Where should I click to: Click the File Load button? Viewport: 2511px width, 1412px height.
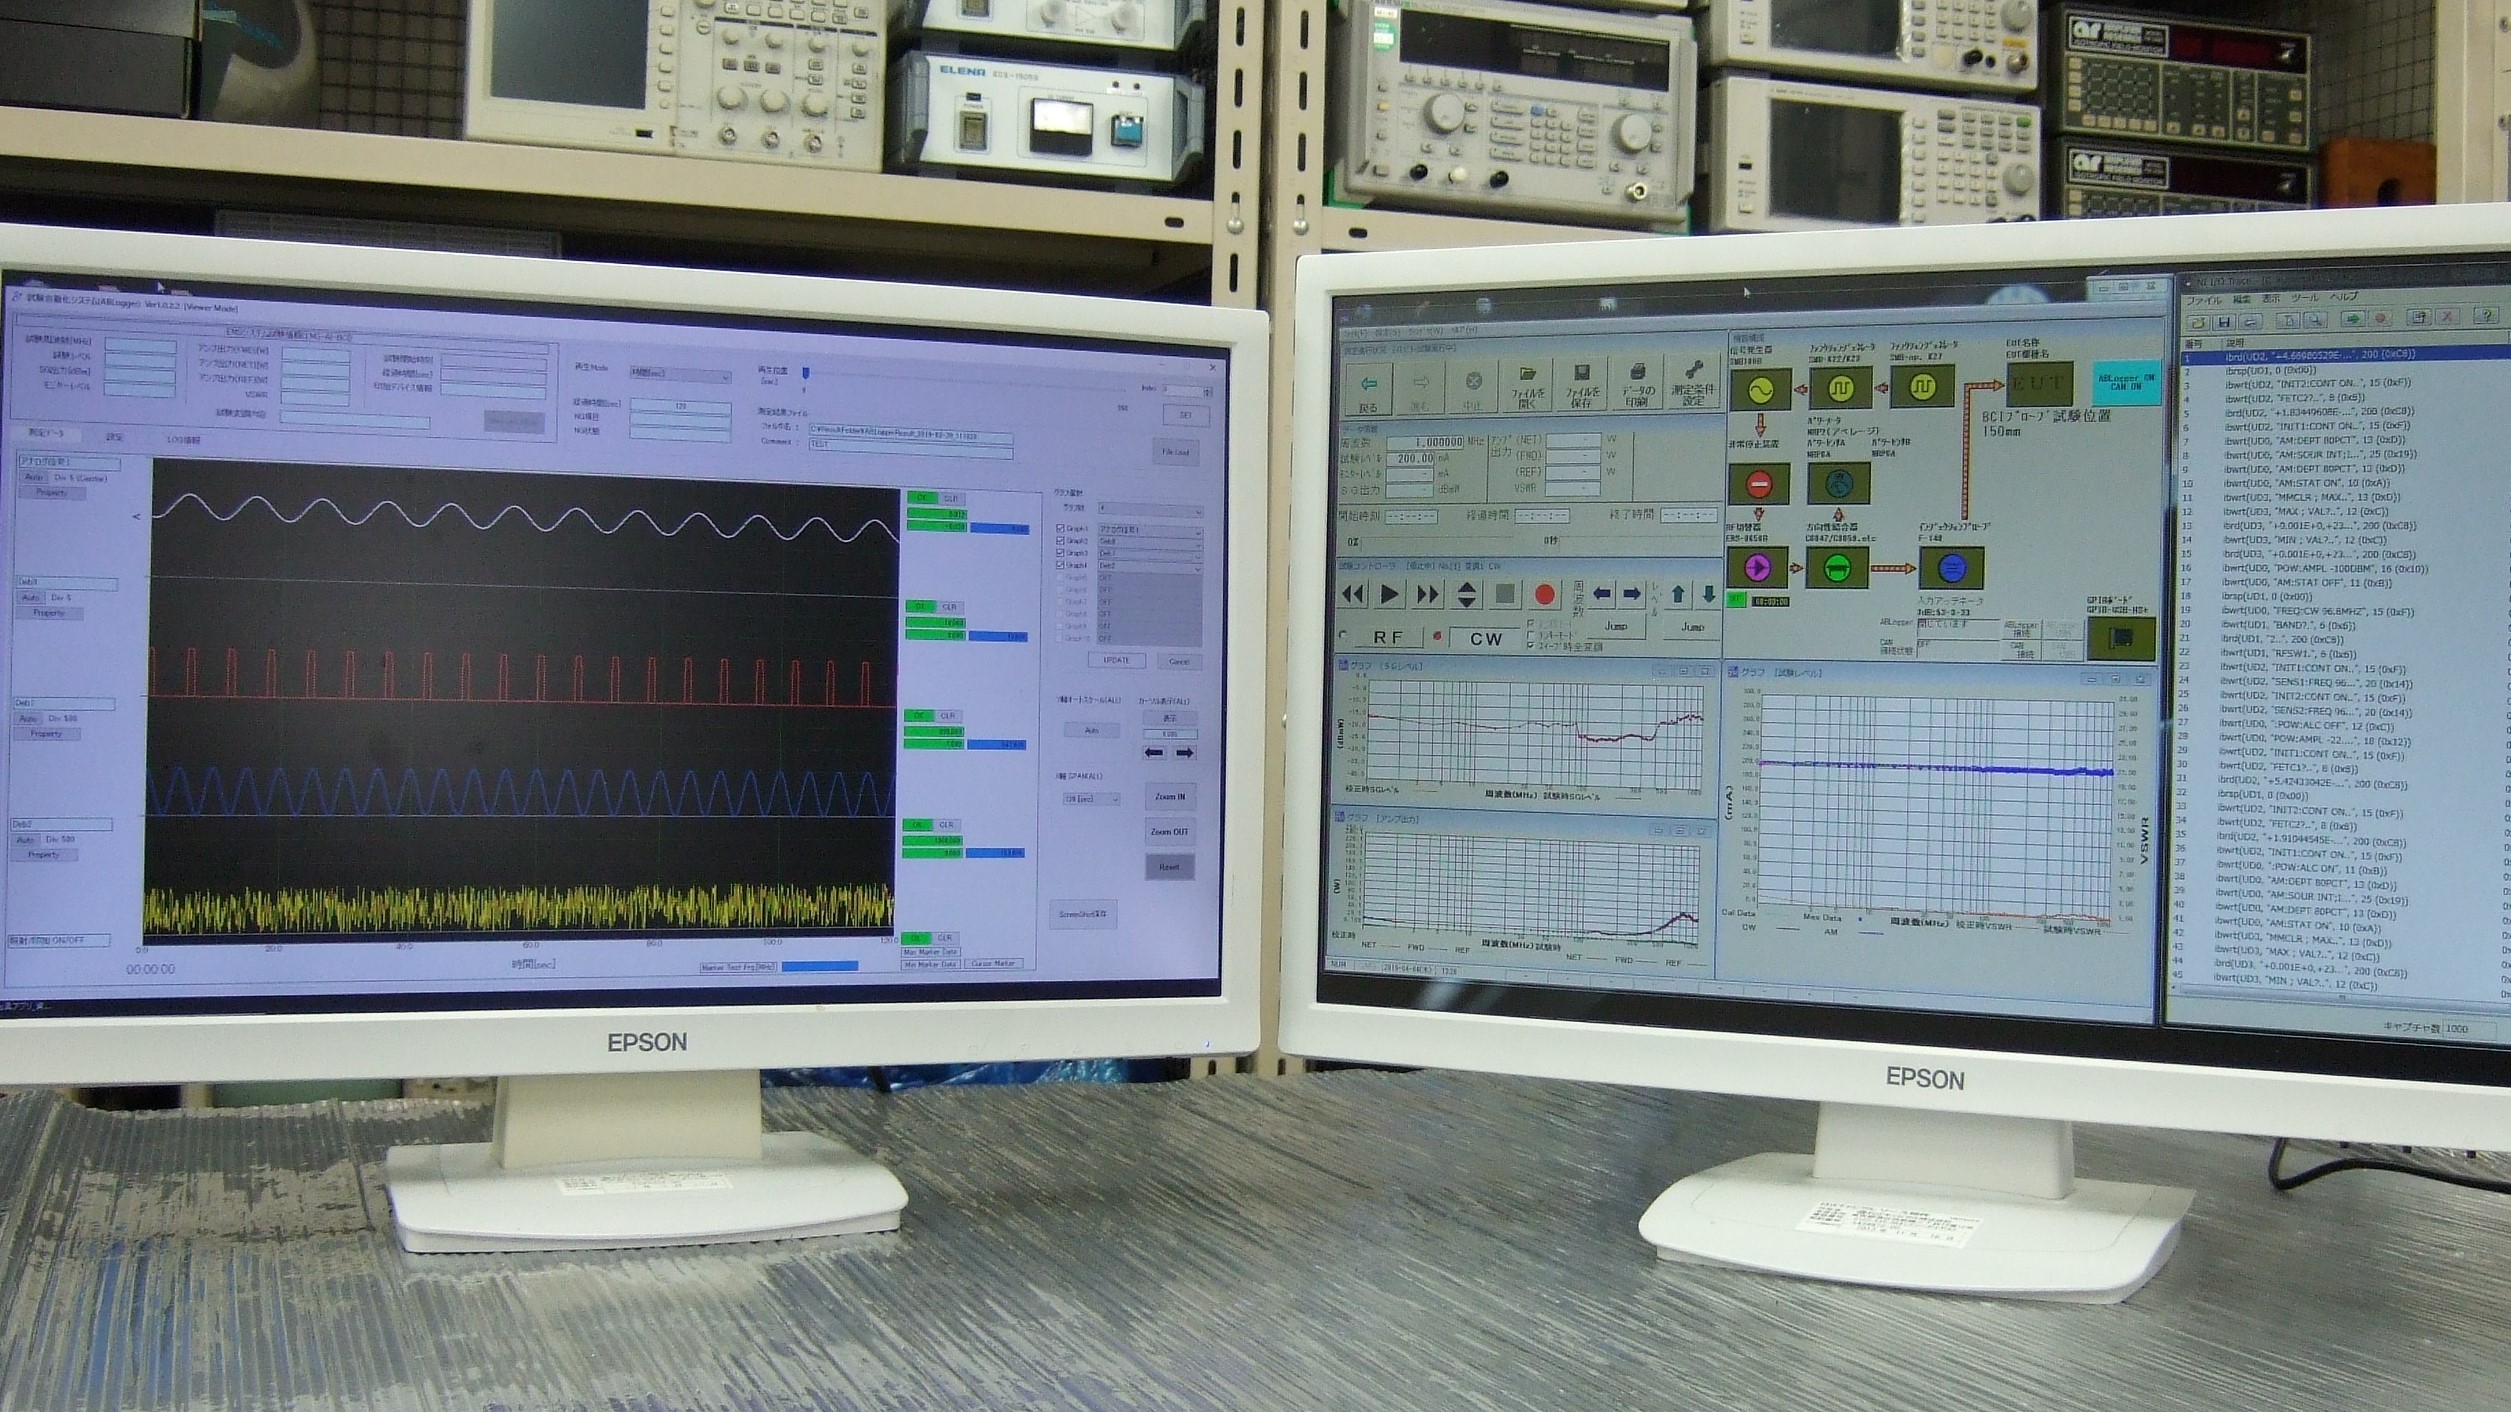click(x=1175, y=452)
